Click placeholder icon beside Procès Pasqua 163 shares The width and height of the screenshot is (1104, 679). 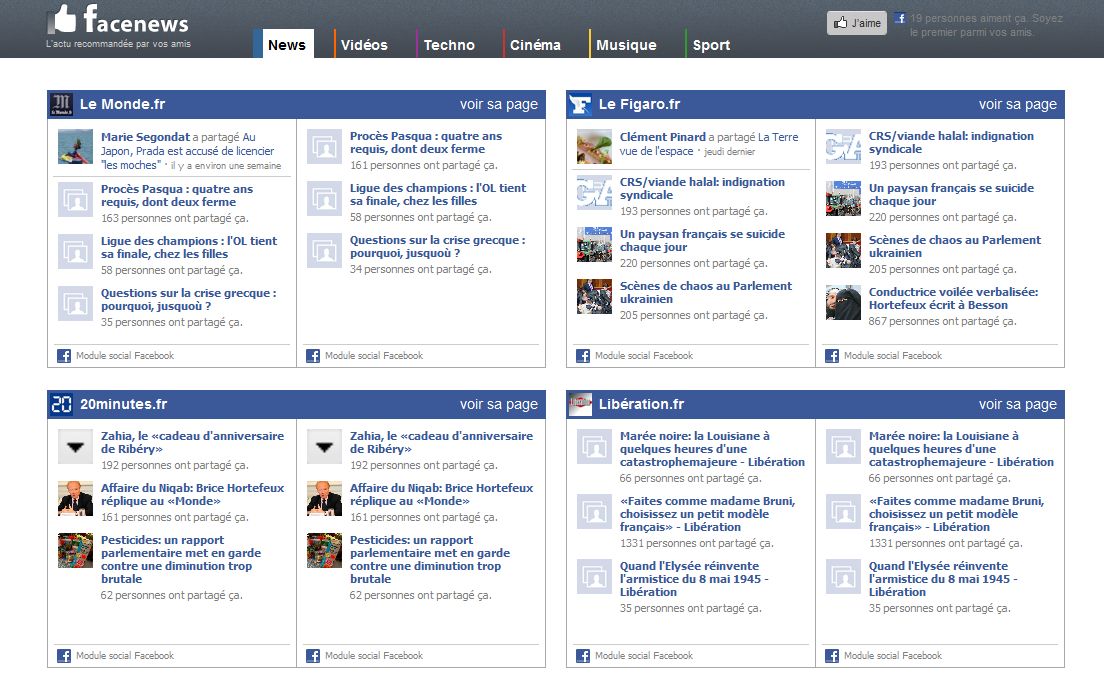coord(75,199)
